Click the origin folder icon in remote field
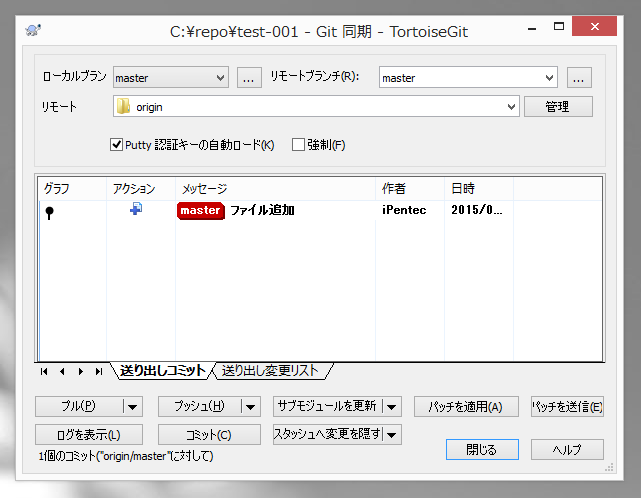 [123, 106]
